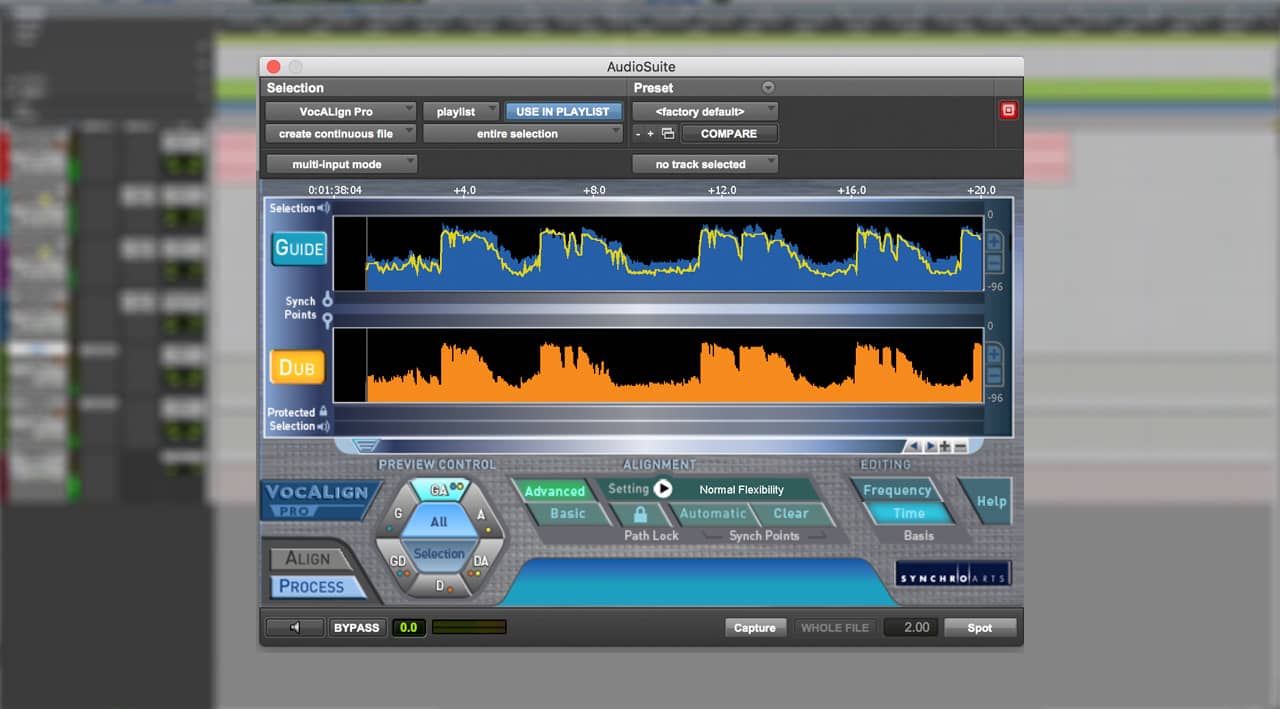Toggle Advanced alignment mode
The image size is (1280, 709).
coord(556,490)
